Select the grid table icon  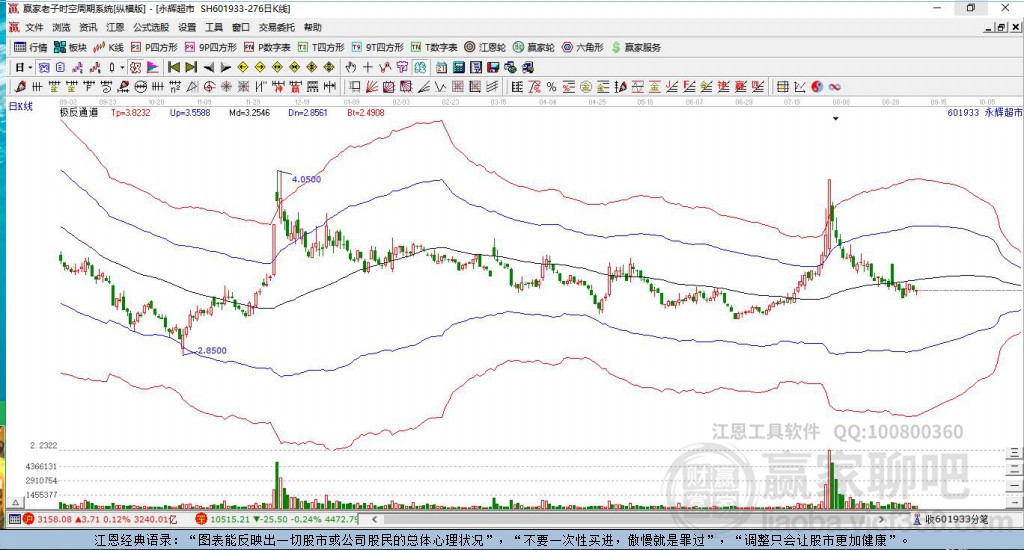(x=782, y=87)
